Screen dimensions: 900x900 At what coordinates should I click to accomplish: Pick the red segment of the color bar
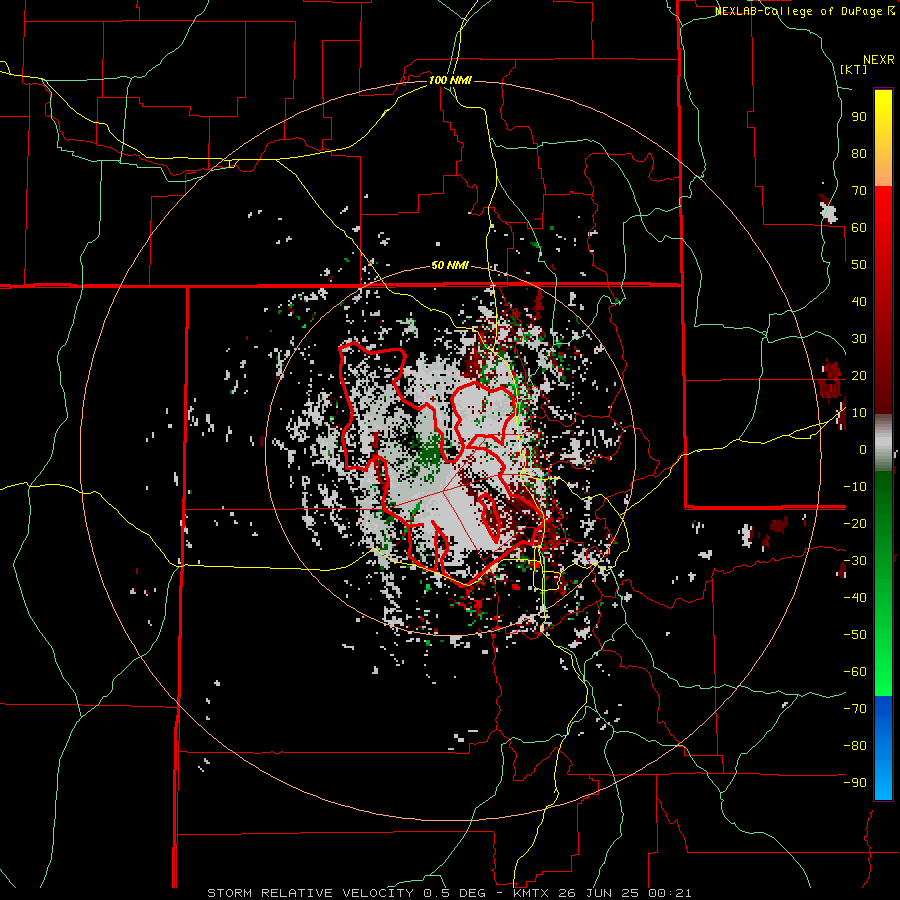click(883, 300)
